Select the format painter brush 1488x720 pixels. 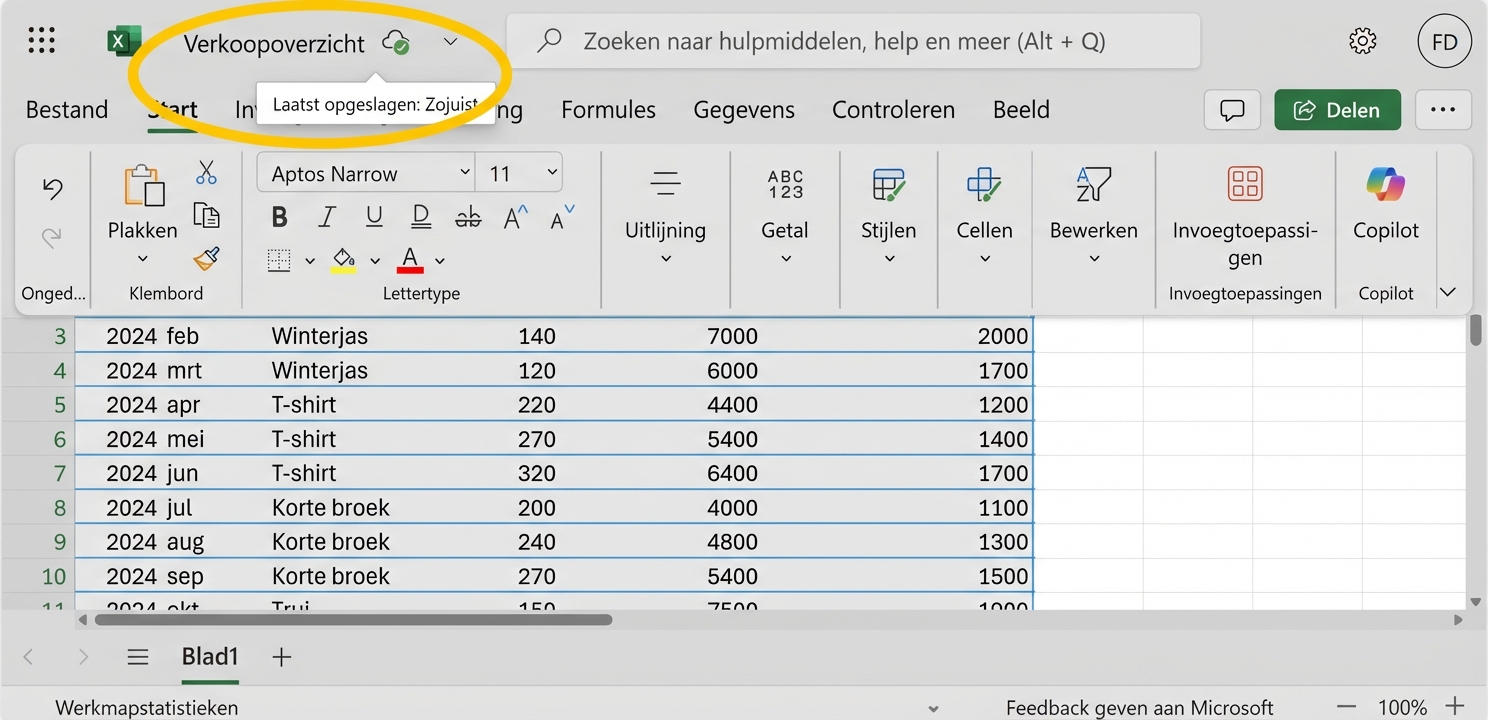205,258
